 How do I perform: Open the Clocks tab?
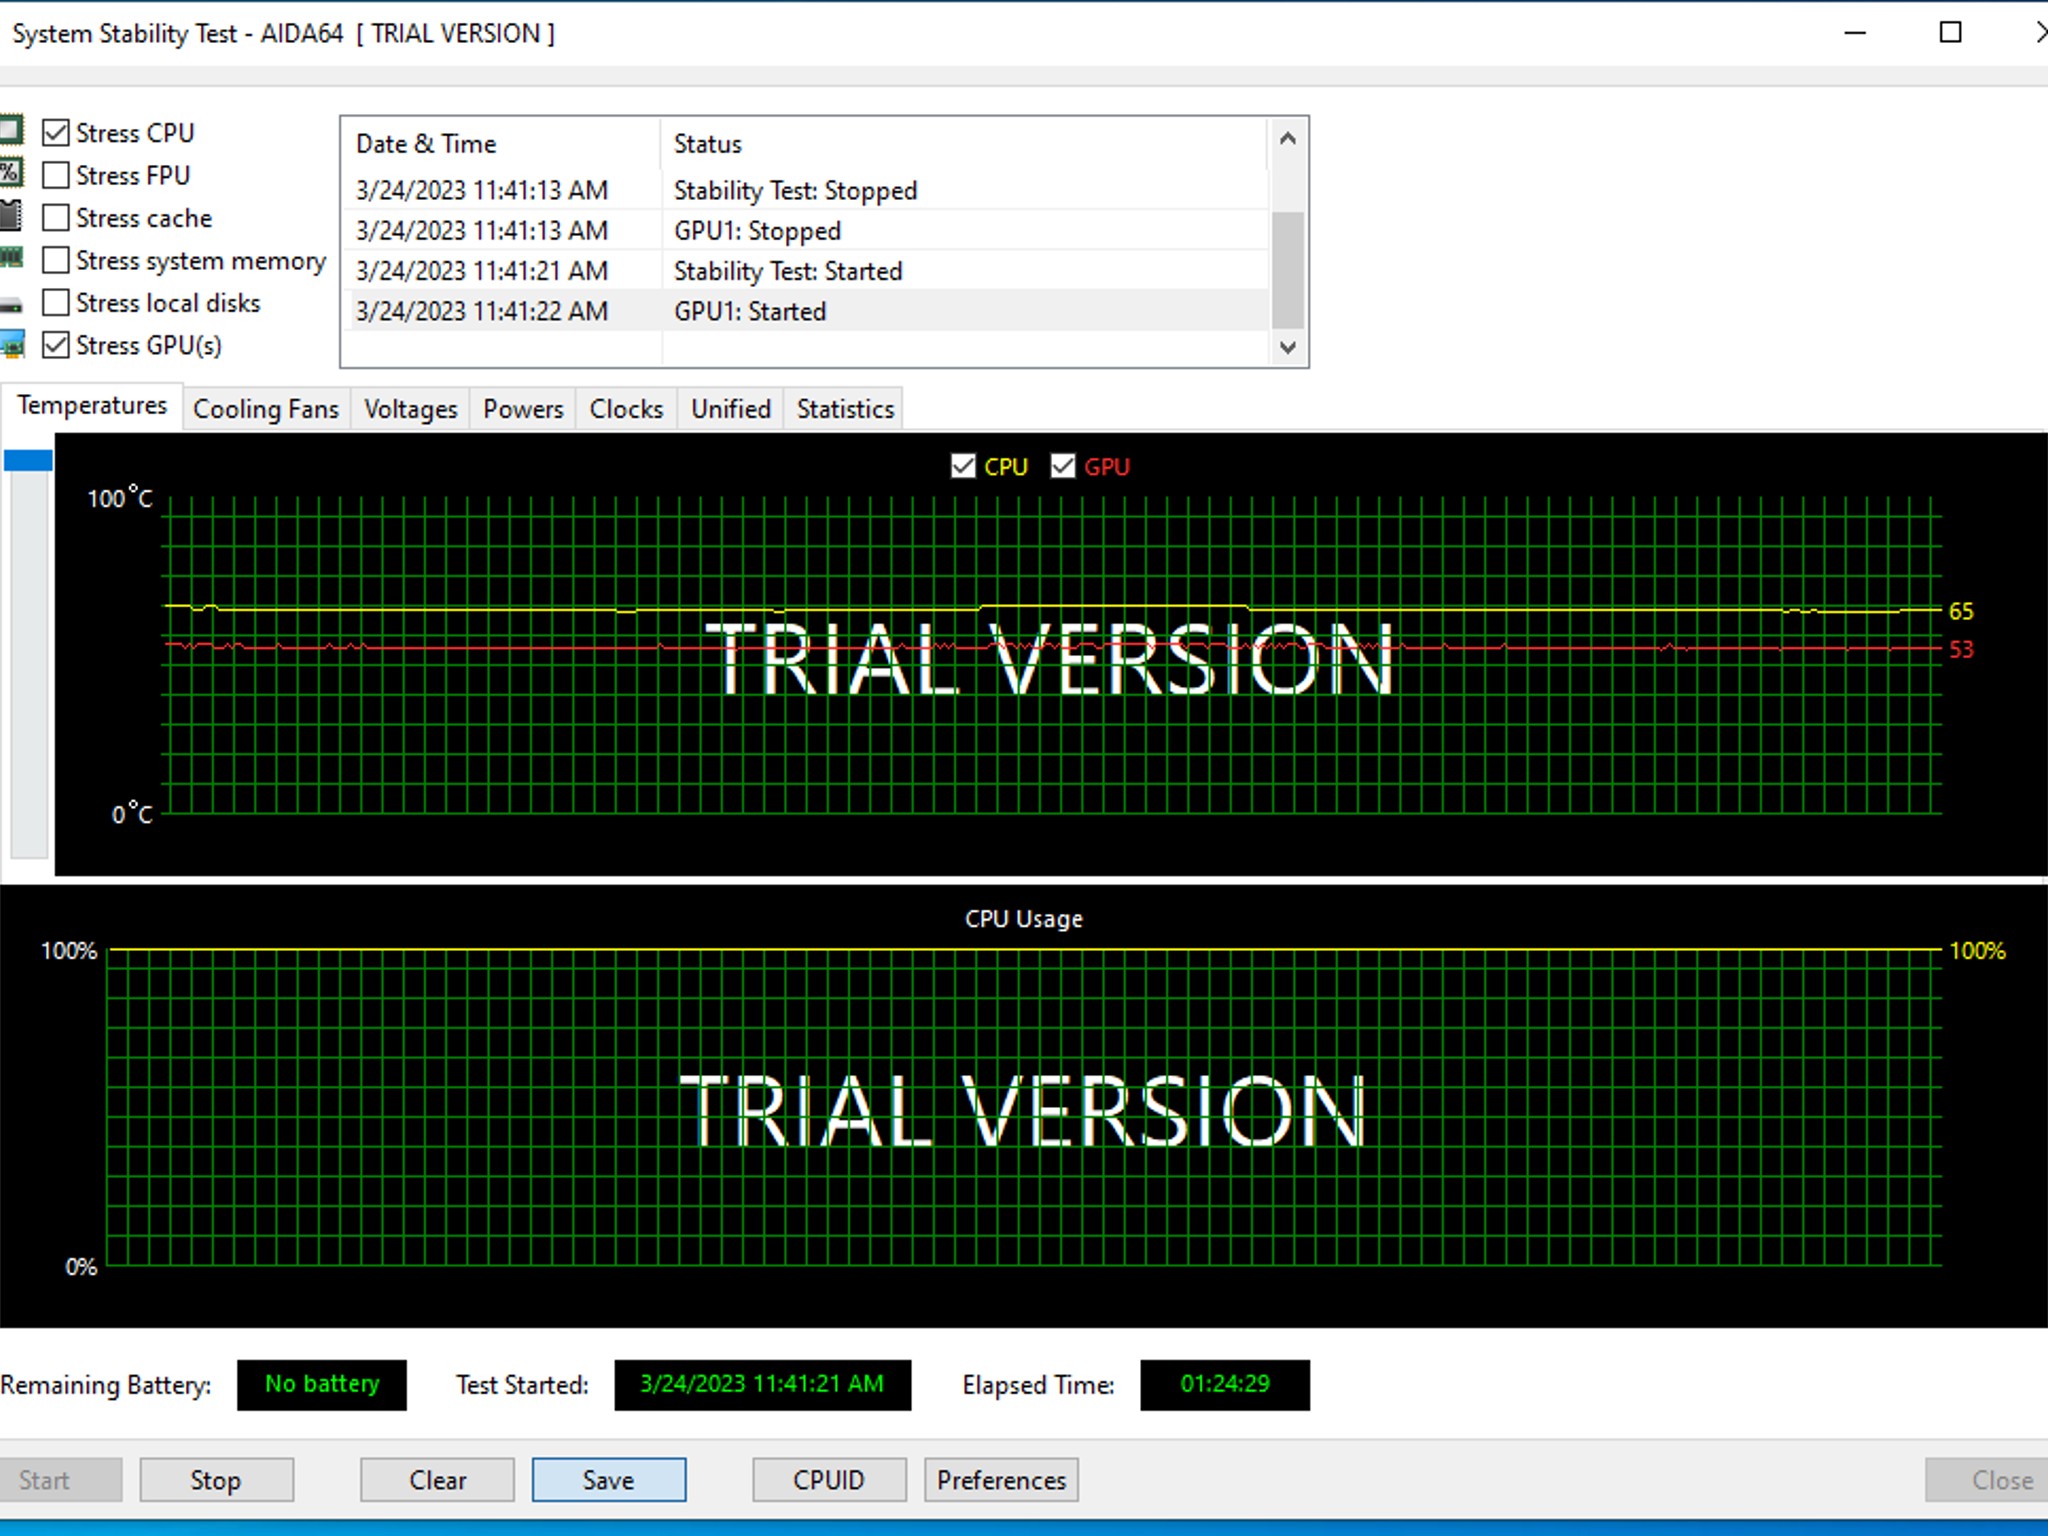tap(626, 409)
